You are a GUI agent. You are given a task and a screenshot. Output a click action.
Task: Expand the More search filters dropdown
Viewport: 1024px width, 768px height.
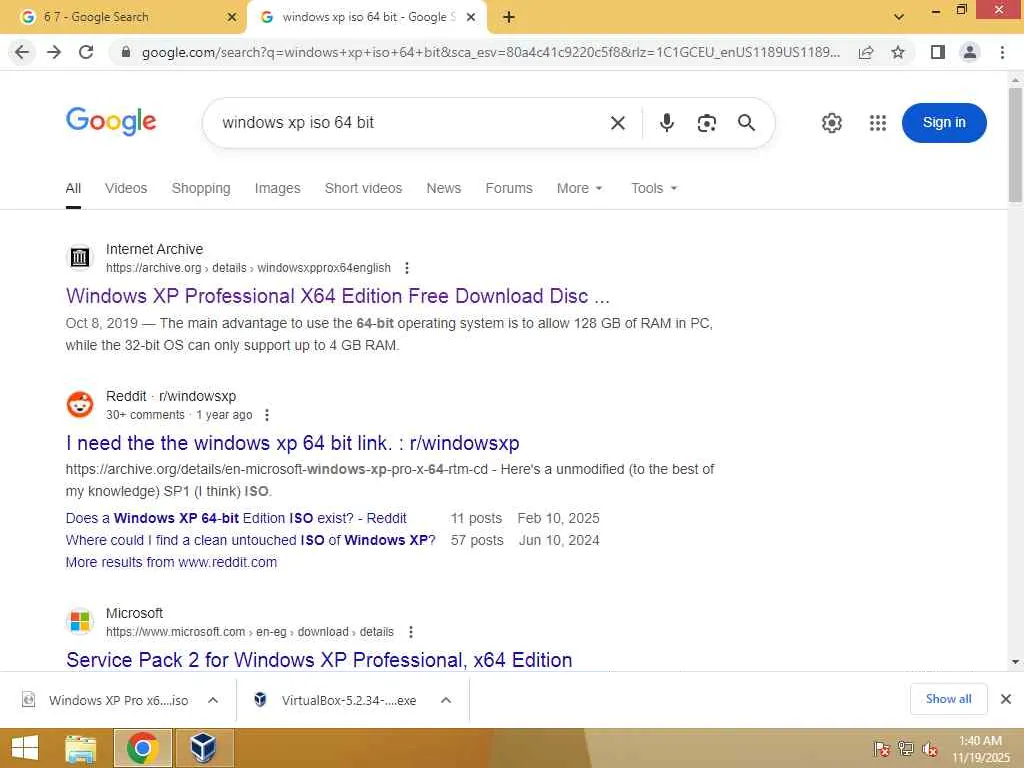point(579,189)
